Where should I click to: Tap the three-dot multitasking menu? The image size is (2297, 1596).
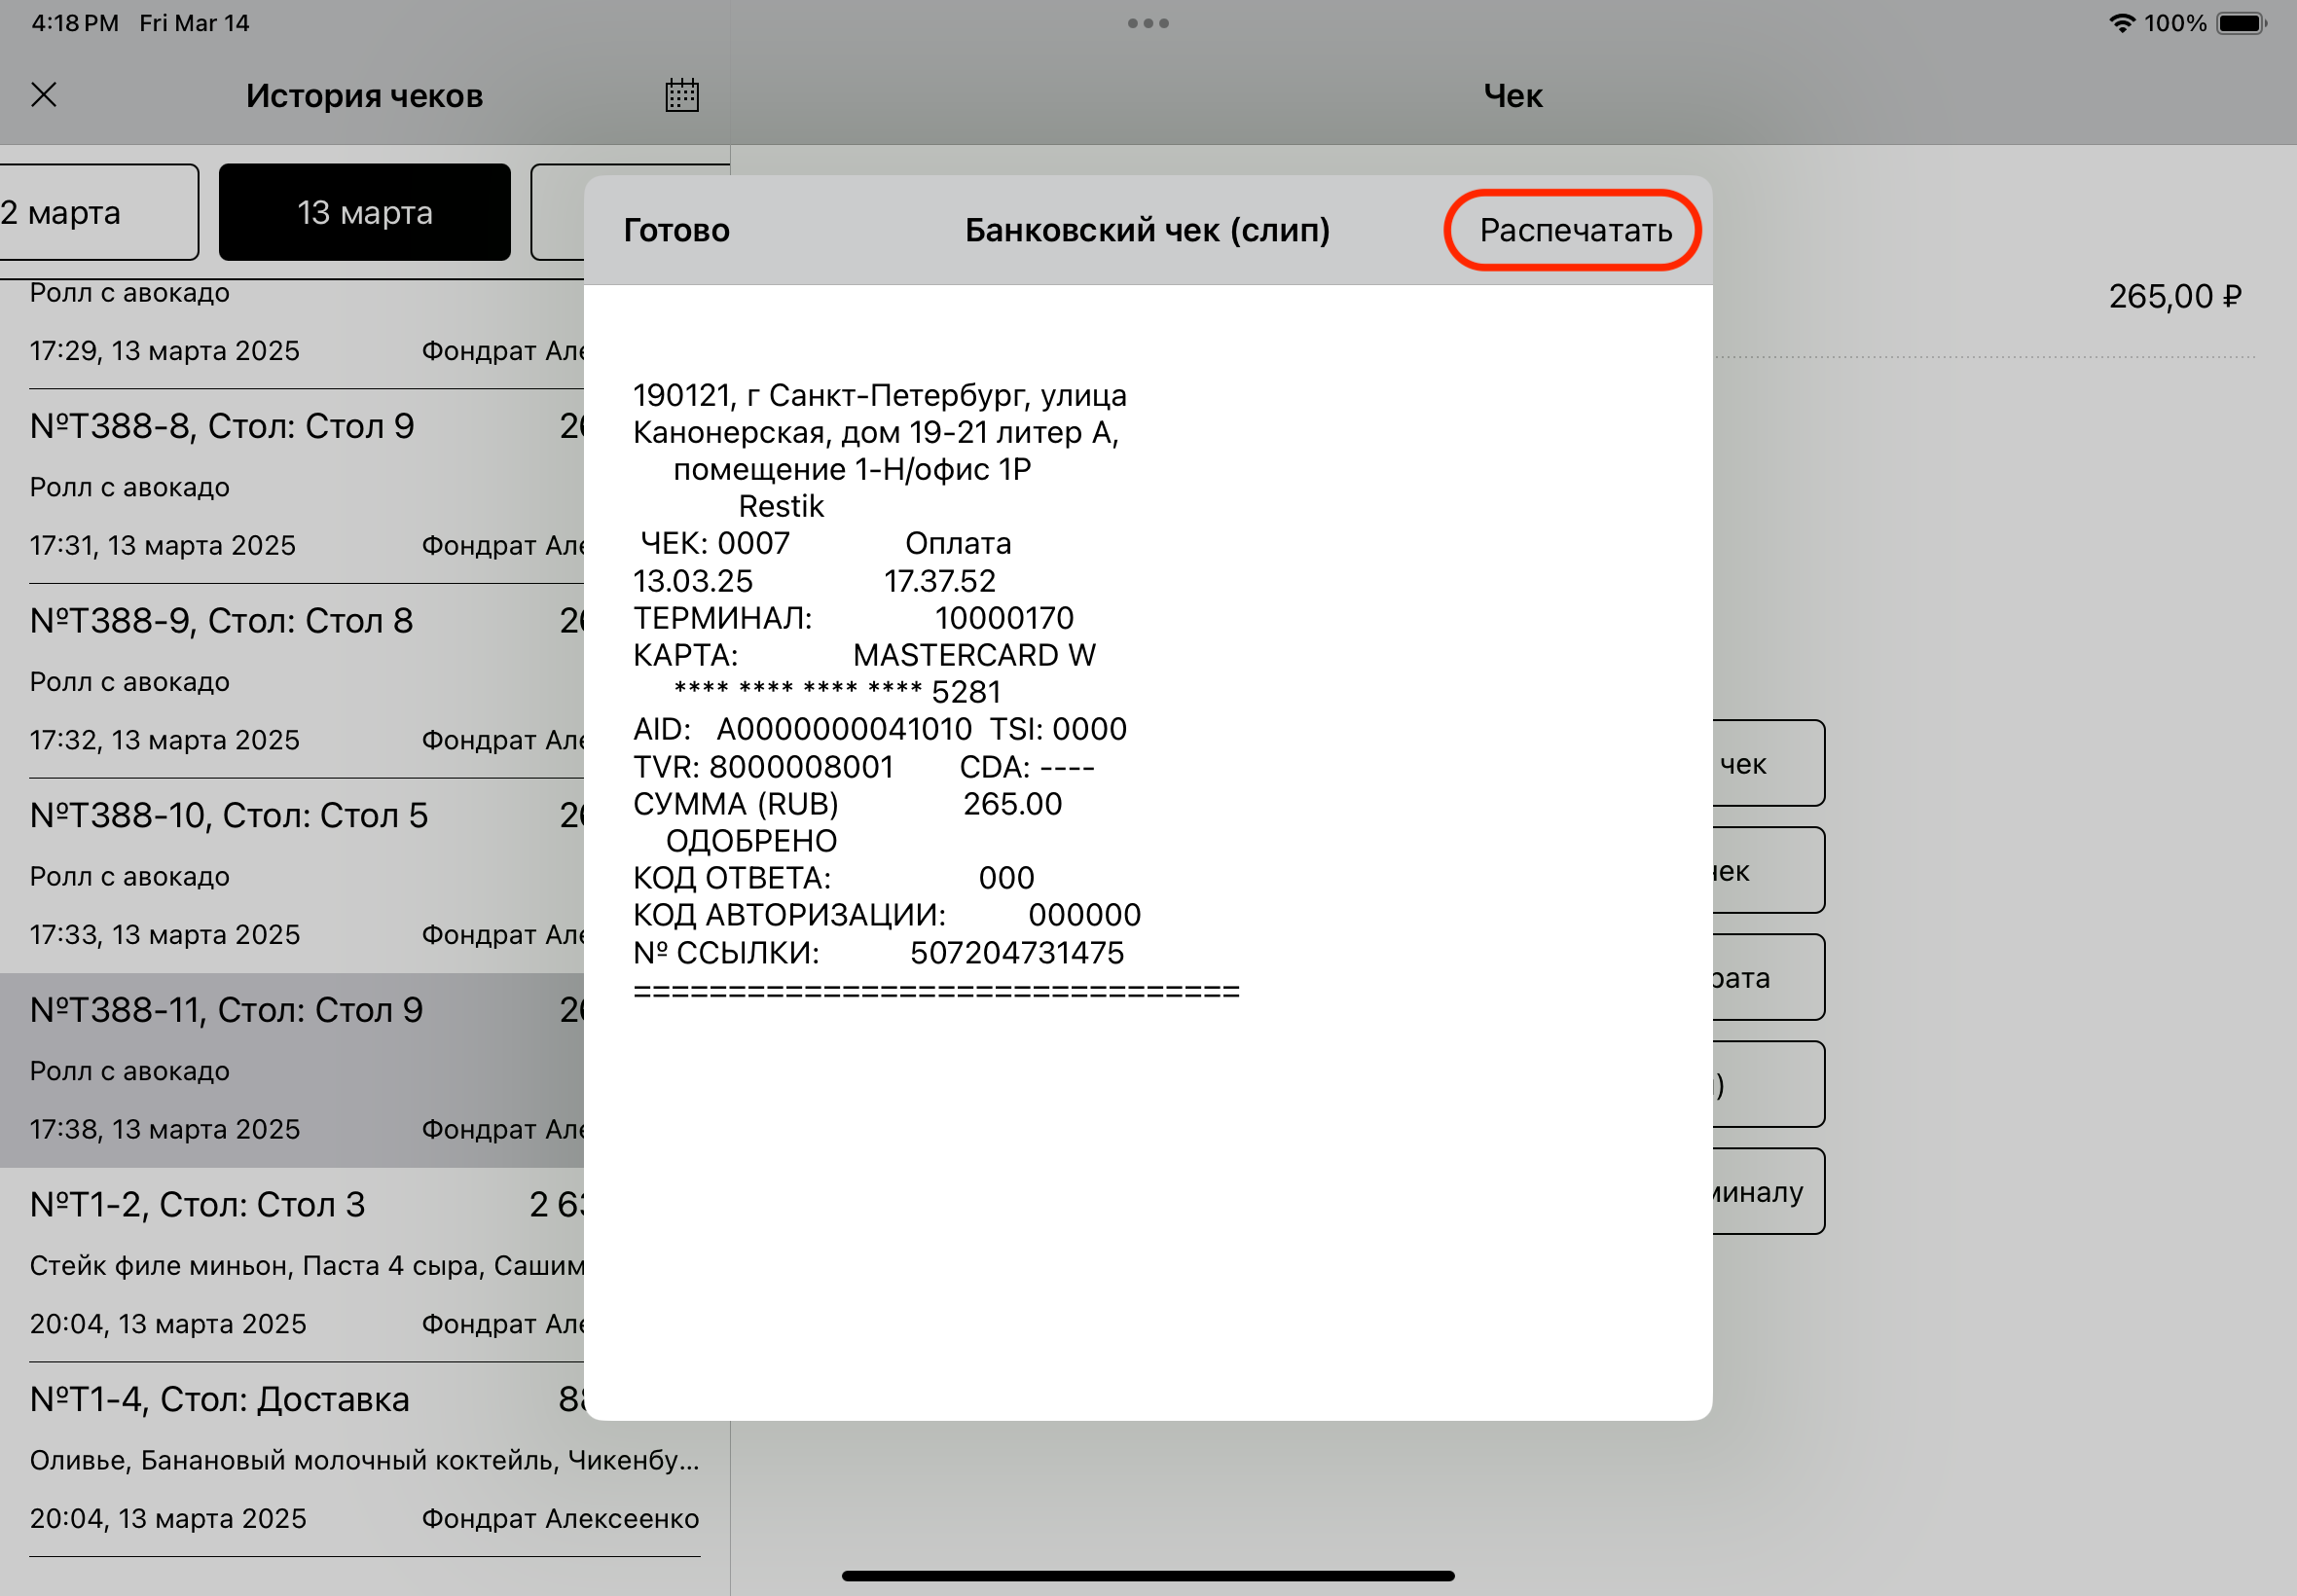[1148, 23]
